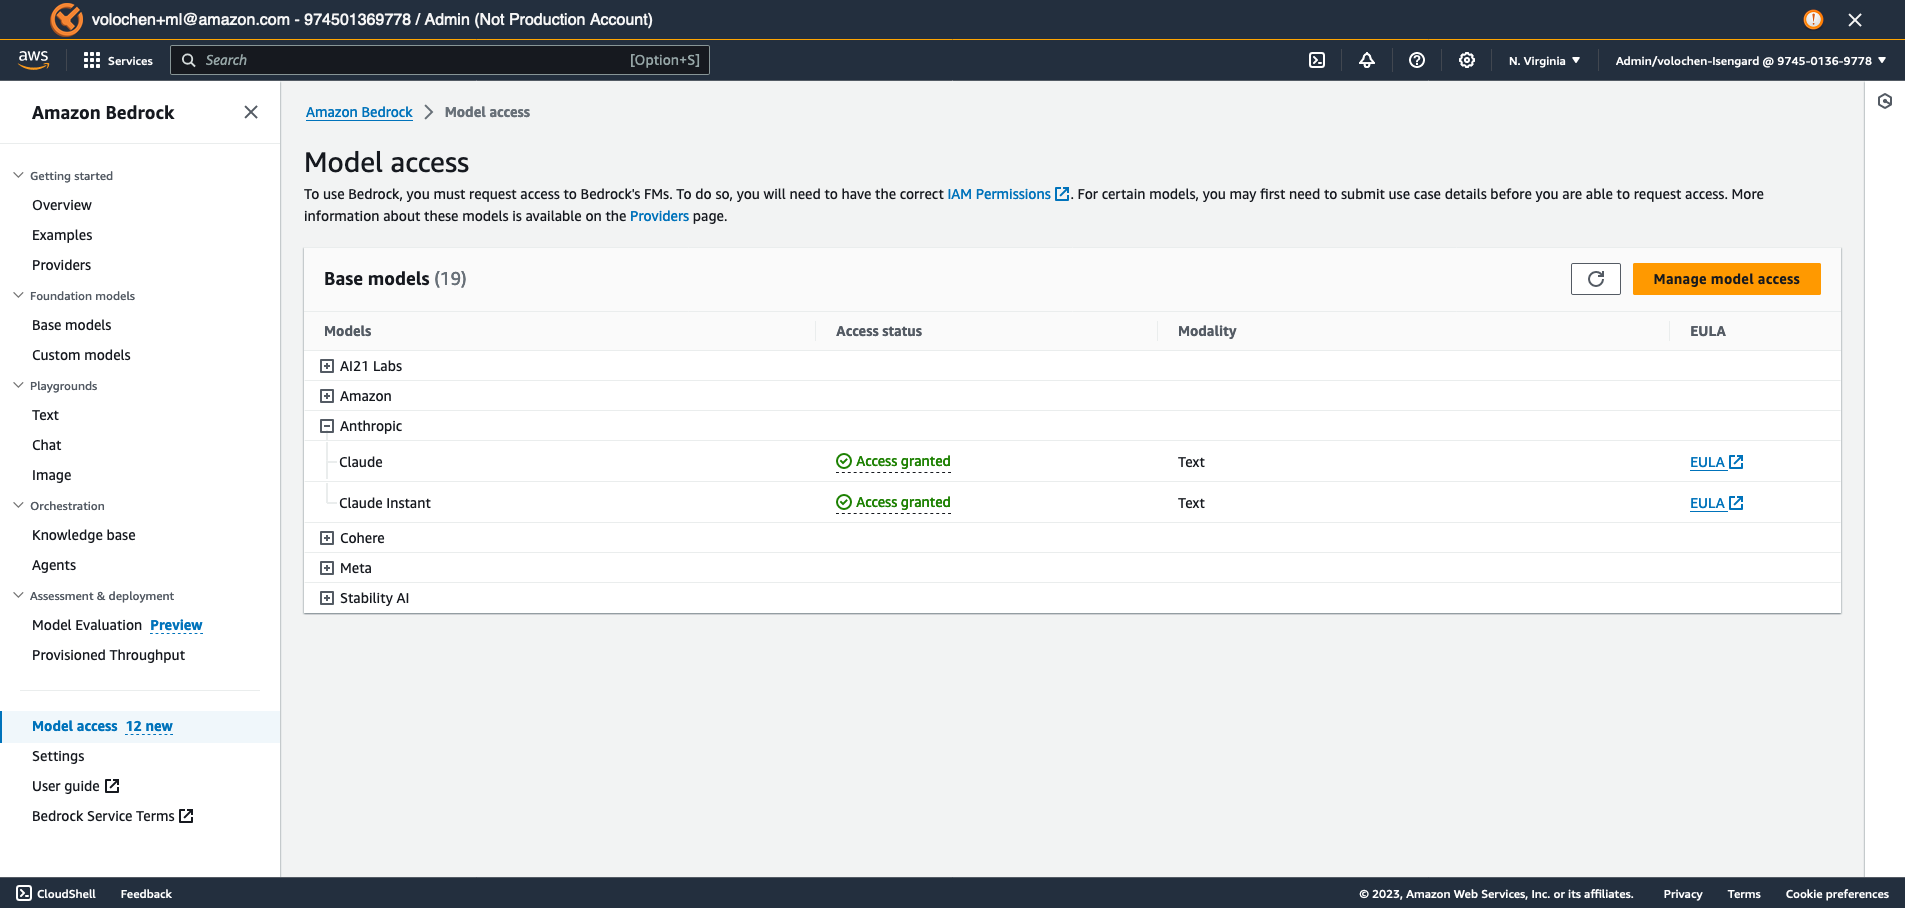The width and height of the screenshot is (1905, 908).
Task: Open the Admin account menu dropdown
Action: pyautogui.click(x=1751, y=60)
